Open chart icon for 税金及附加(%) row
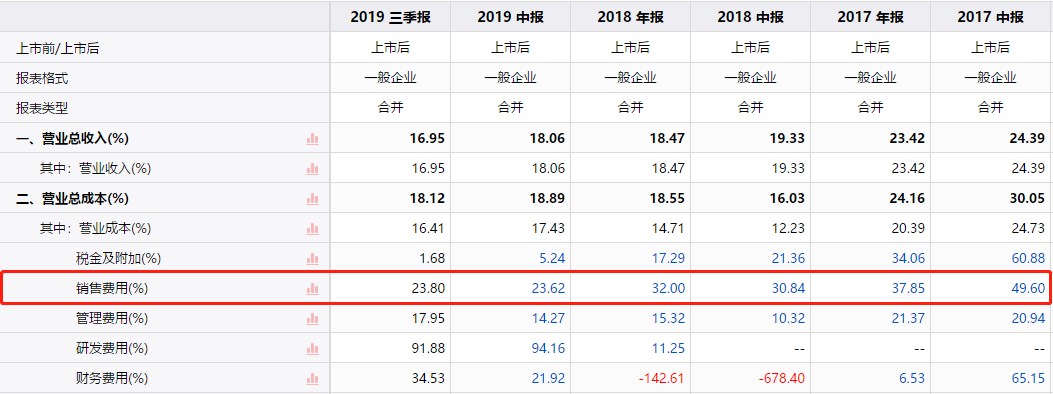This screenshot has width=1053, height=394. (312, 258)
